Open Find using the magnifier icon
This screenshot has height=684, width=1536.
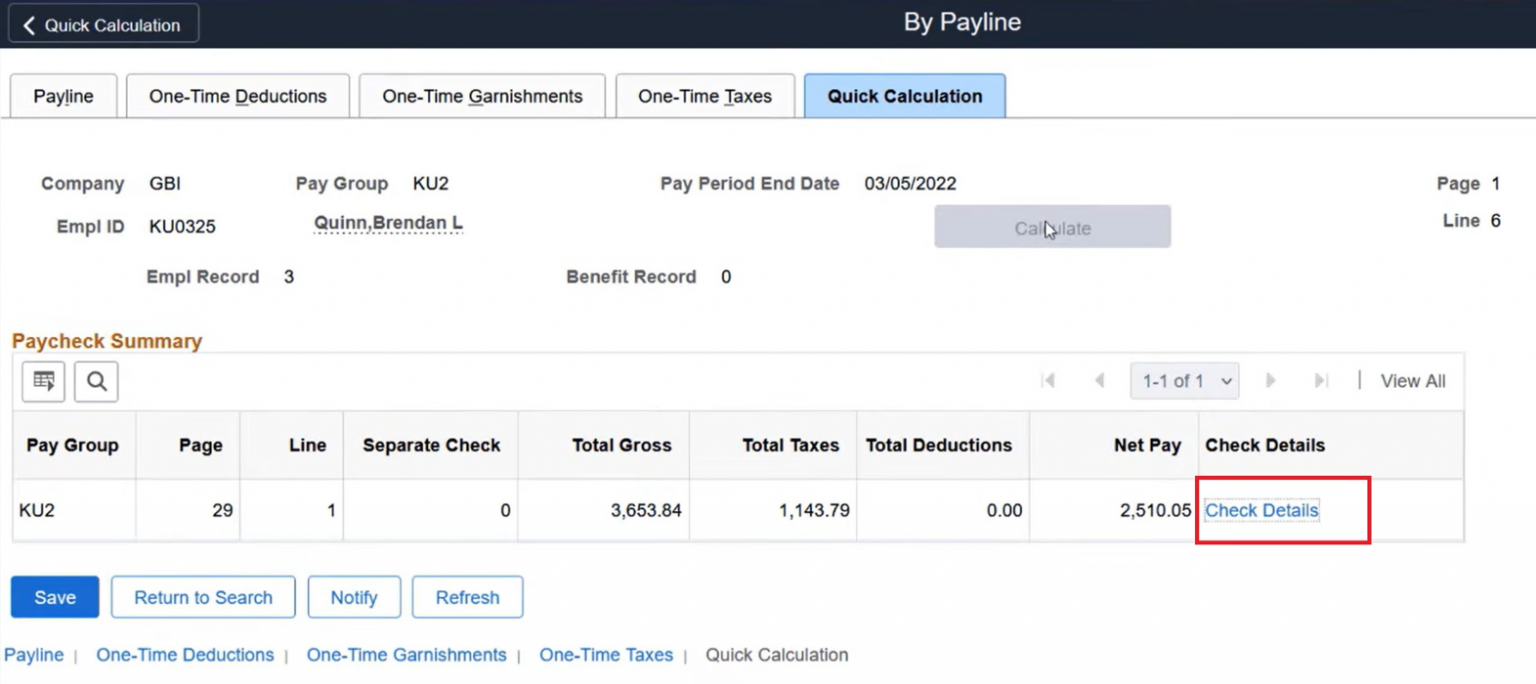pos(96,381)
